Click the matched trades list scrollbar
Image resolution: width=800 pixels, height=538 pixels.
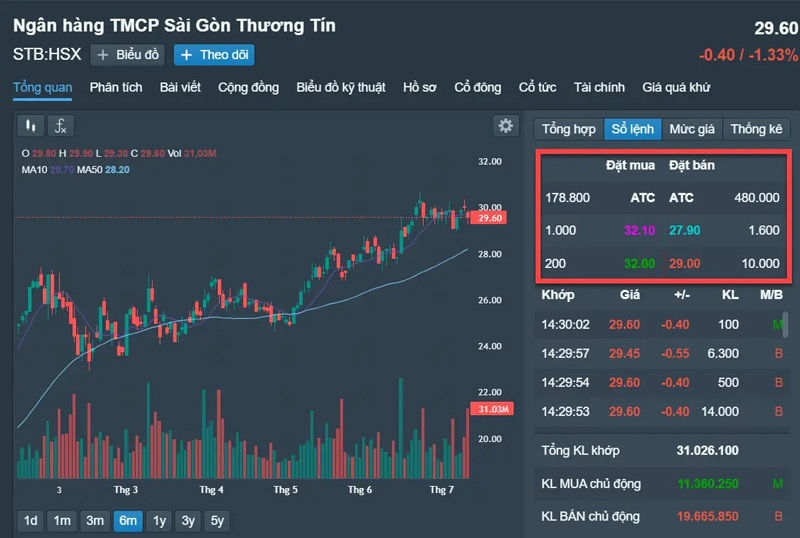pos(786,324)
